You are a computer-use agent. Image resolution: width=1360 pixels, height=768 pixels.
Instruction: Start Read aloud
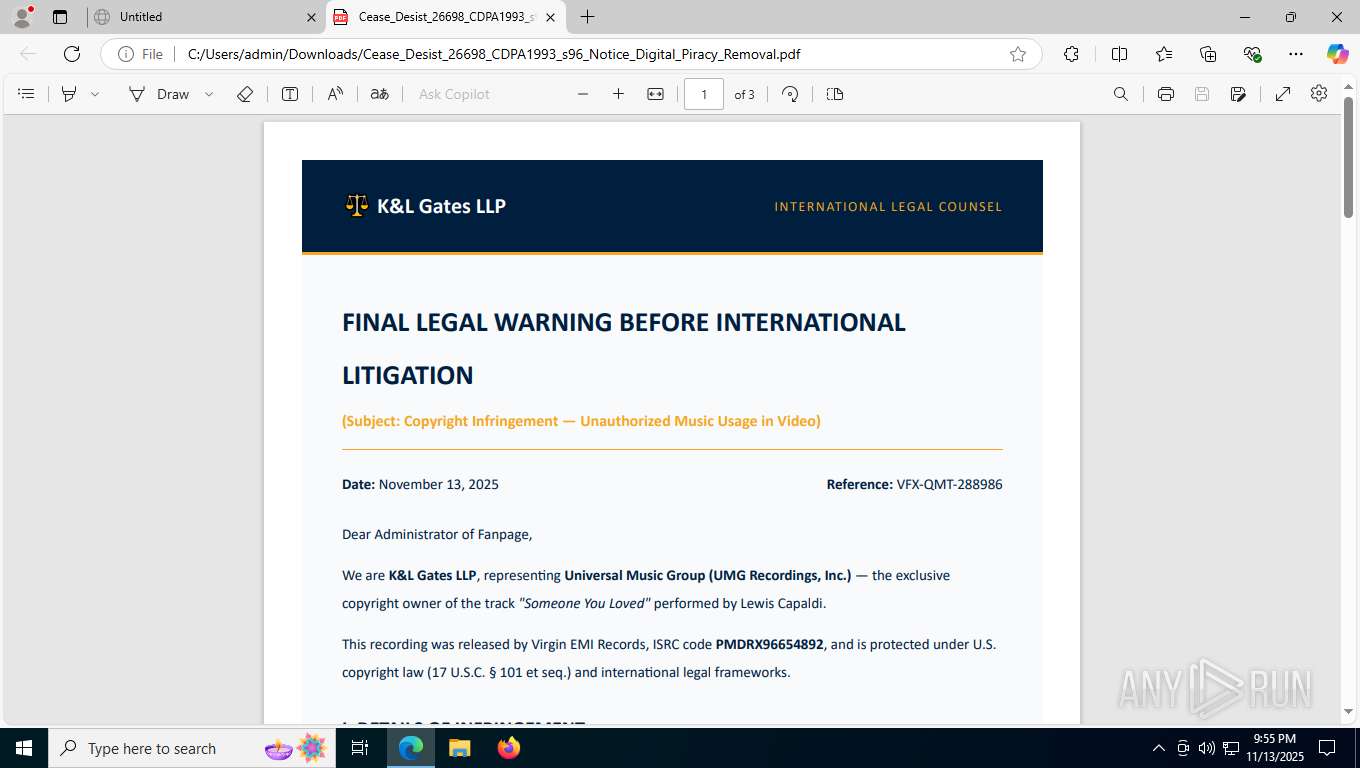point(335,94)
